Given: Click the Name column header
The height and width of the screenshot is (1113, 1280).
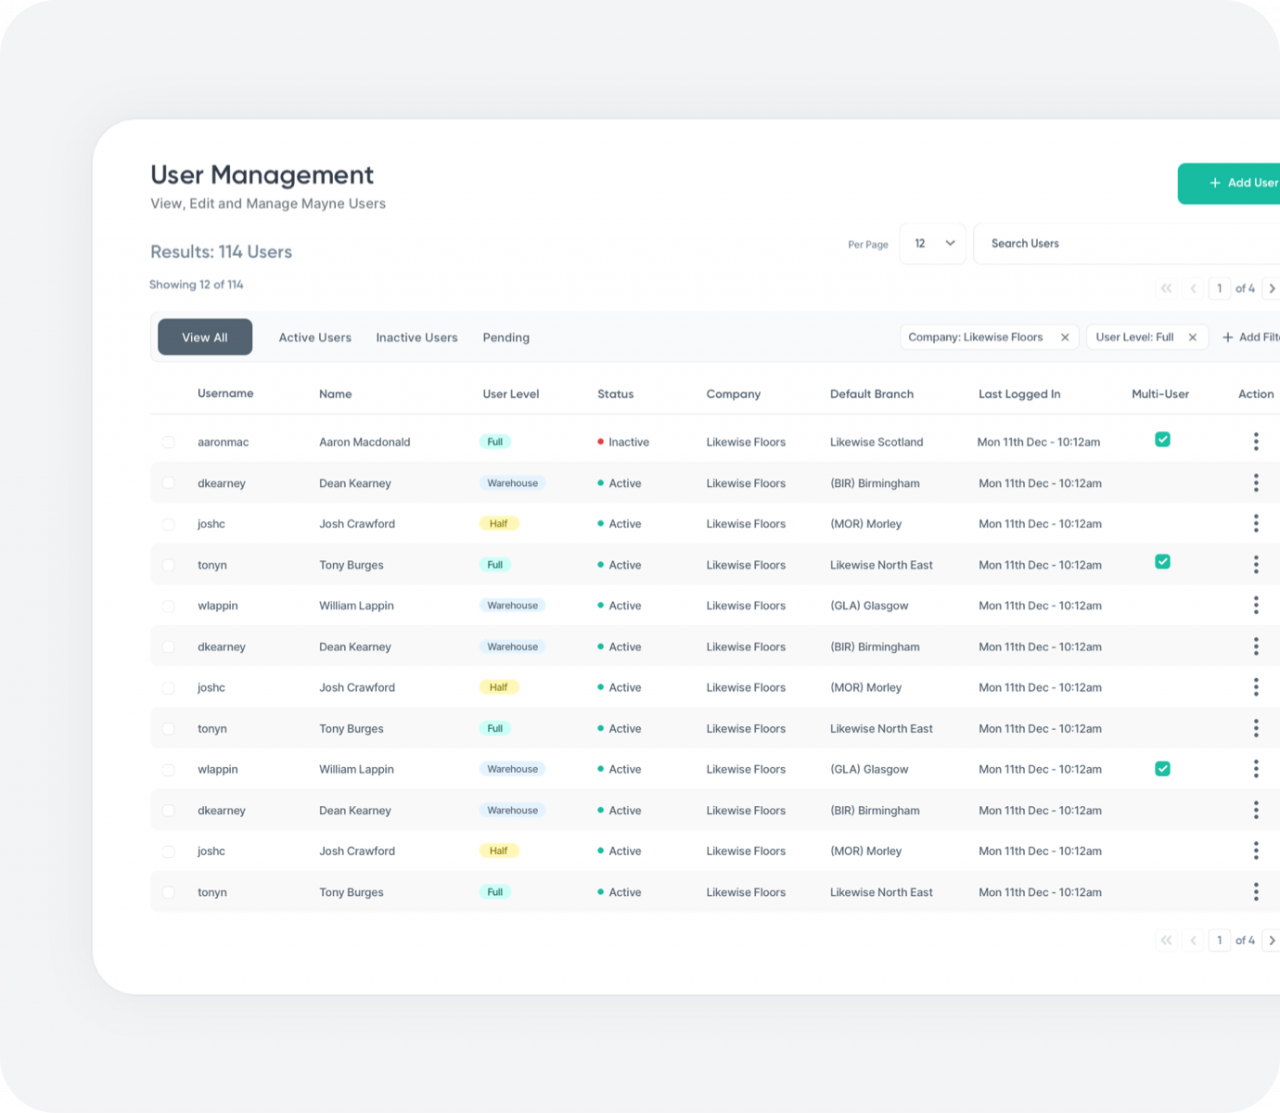Looking at the screenshot, I should pyautogui.click(x=335, y=394).
